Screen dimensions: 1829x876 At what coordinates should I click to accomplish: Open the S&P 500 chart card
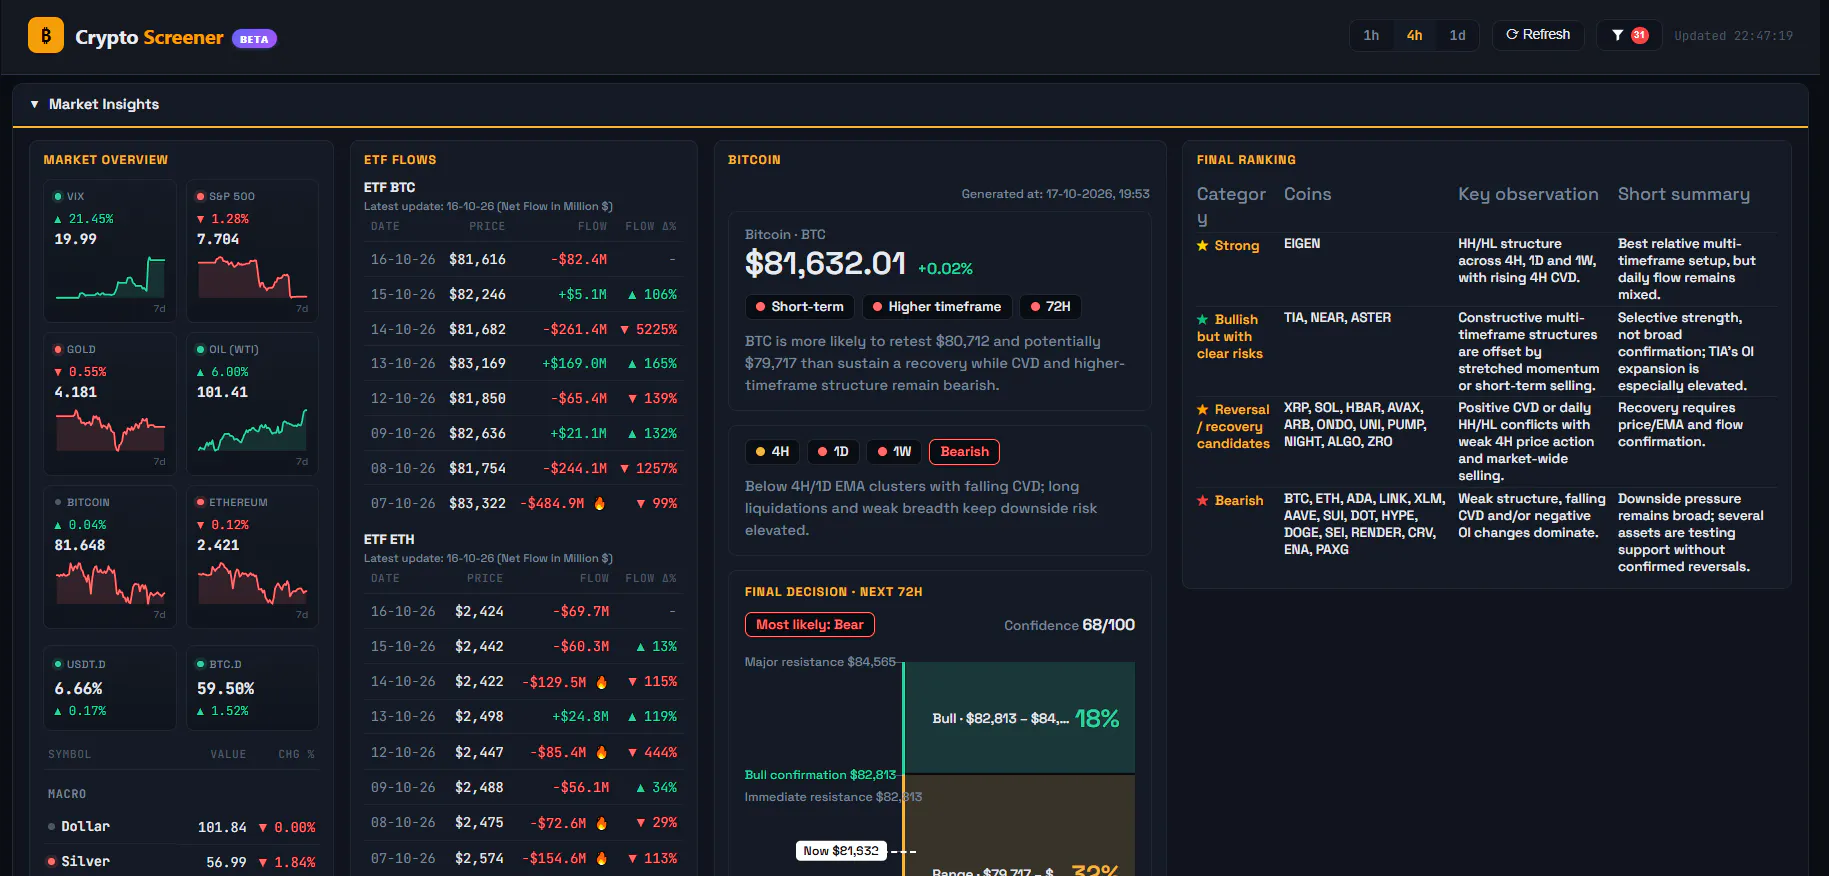[252, 250]
